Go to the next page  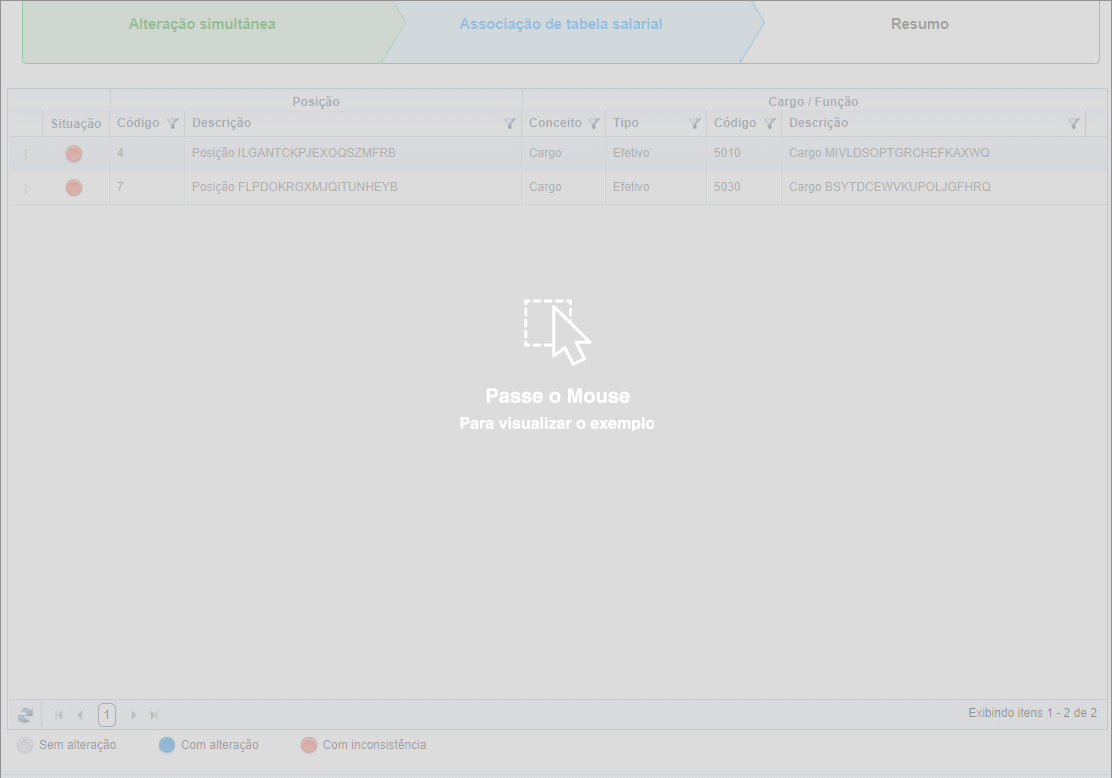pyautogui.click(x=133, y=715)
